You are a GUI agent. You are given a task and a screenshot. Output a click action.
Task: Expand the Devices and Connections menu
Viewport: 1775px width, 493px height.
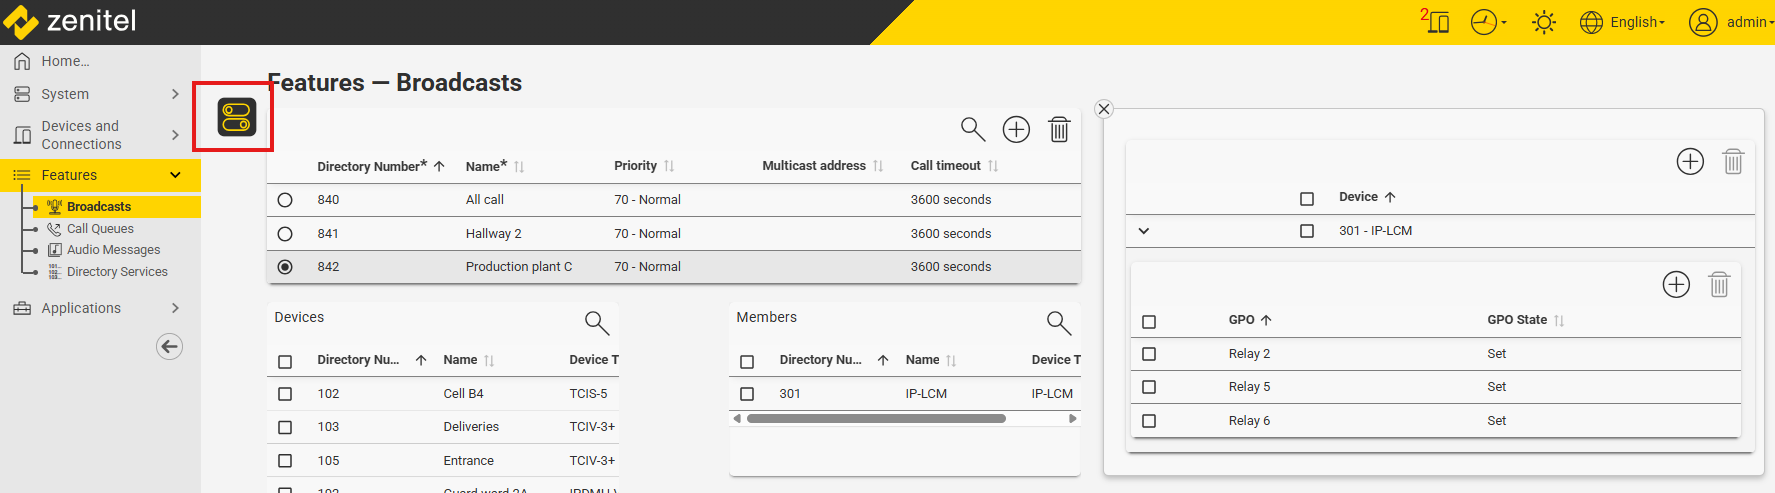click(x=175, y=135)
